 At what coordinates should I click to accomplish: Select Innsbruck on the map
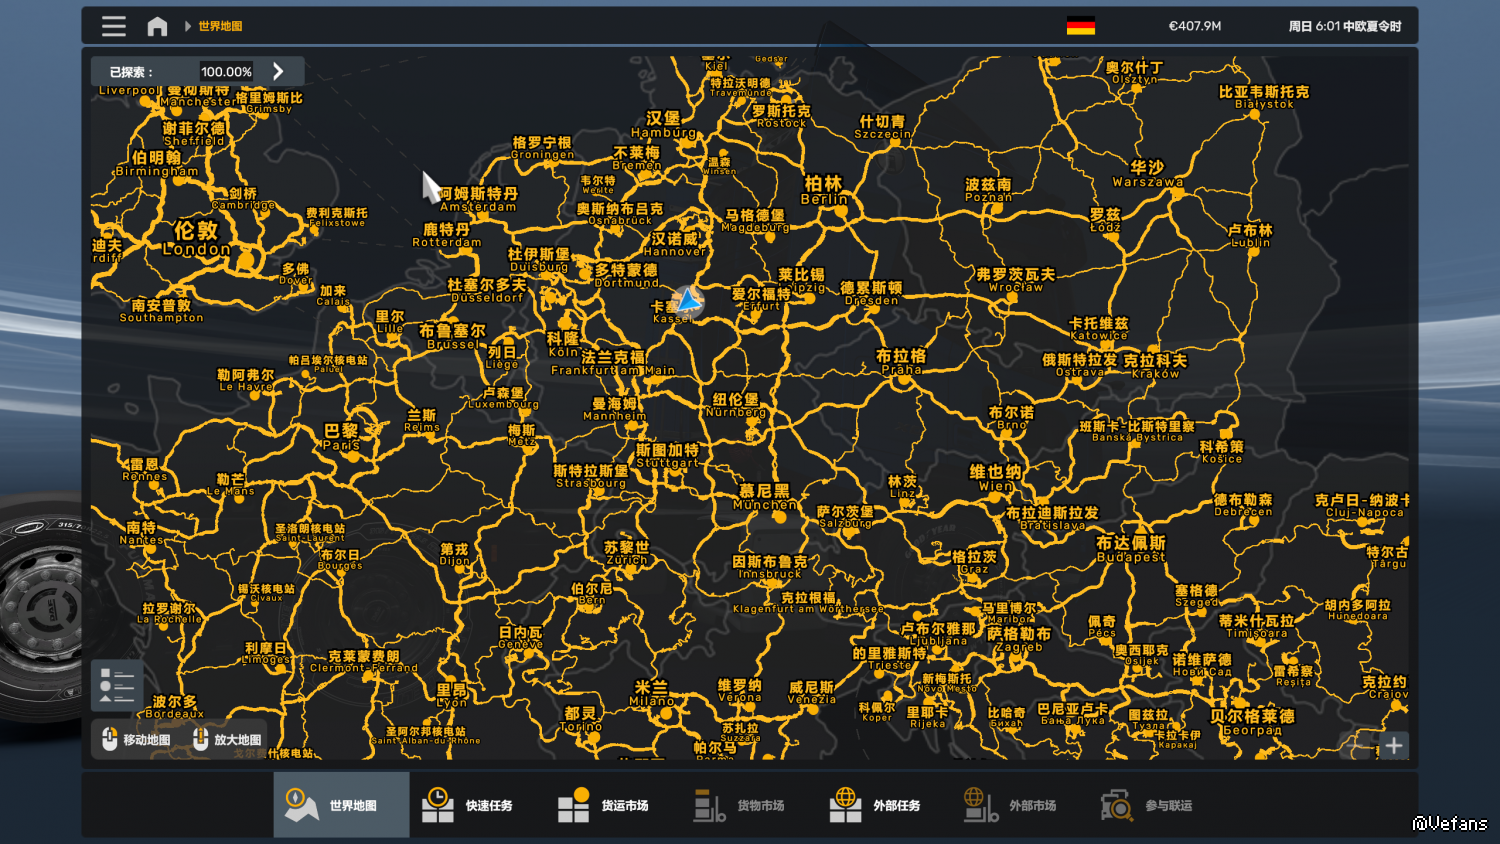770,567
